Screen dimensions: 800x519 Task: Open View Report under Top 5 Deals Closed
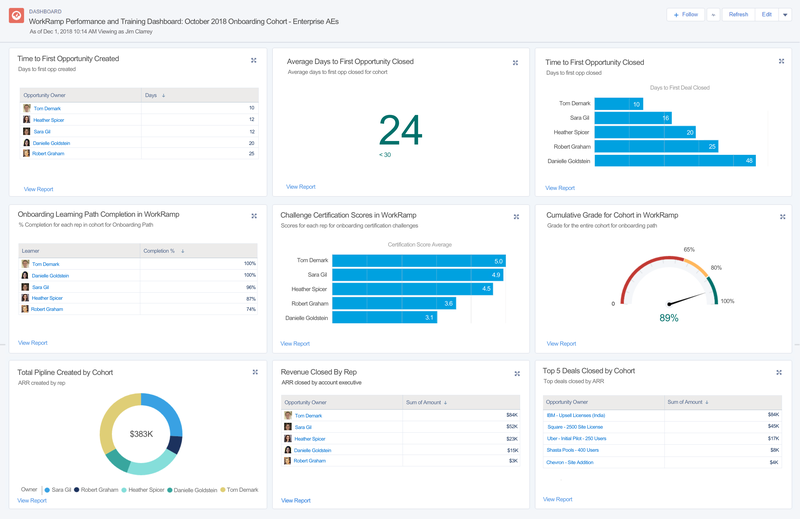pyautogui.click(x=557, y=500)
